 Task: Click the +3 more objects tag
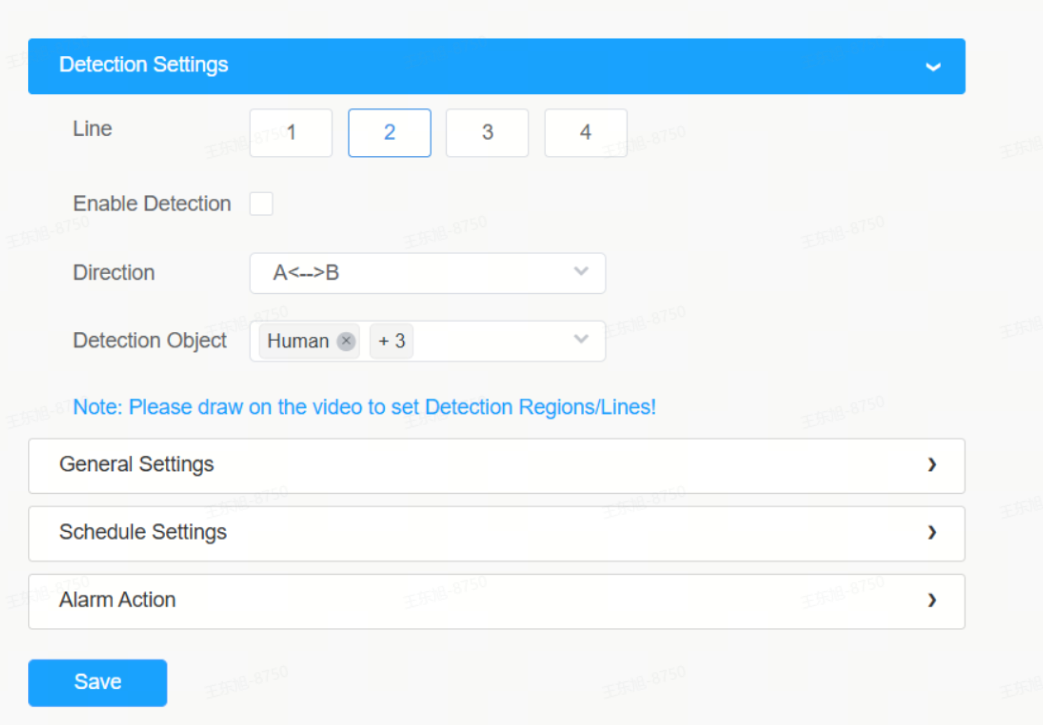click(x=391, y=341)
